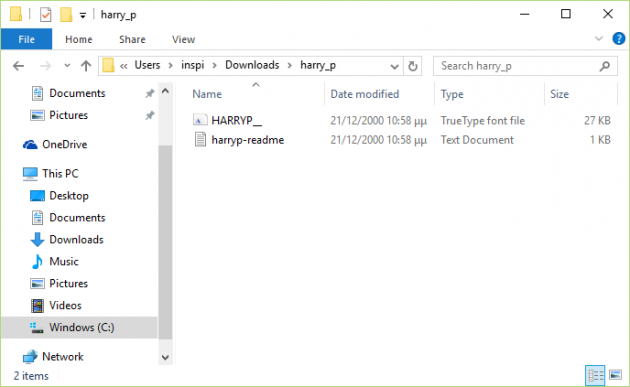
Task: Open the File menu tab
Action: pyautogui.click(x=27, y=39)
